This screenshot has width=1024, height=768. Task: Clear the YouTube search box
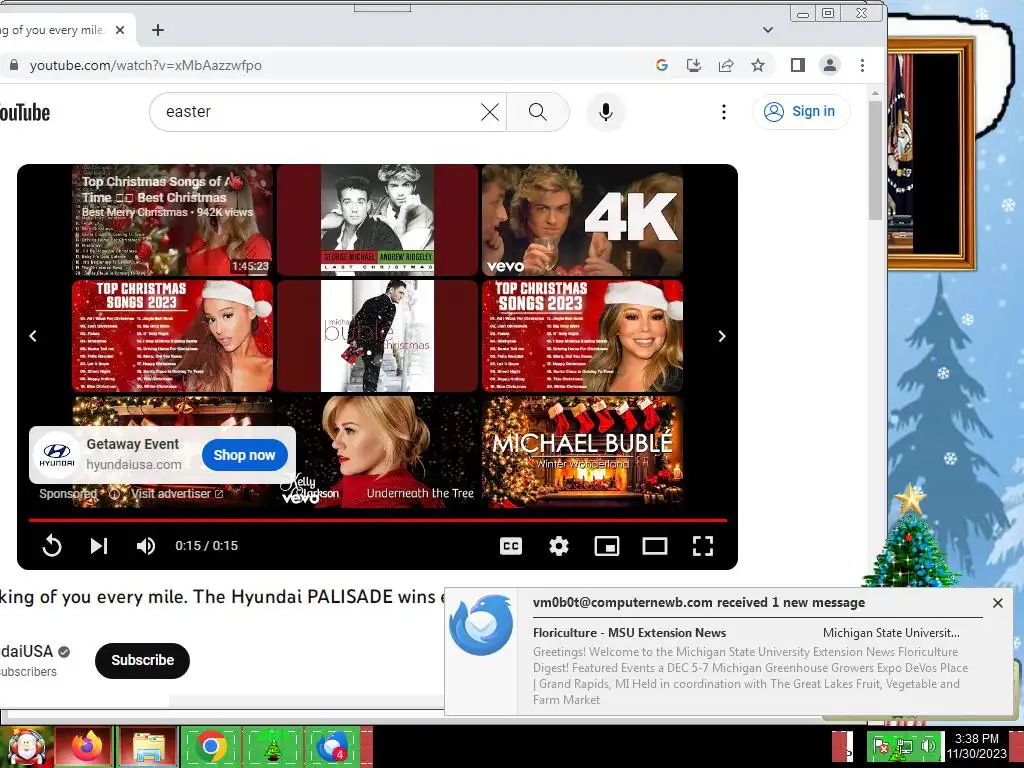pos(490,112)
